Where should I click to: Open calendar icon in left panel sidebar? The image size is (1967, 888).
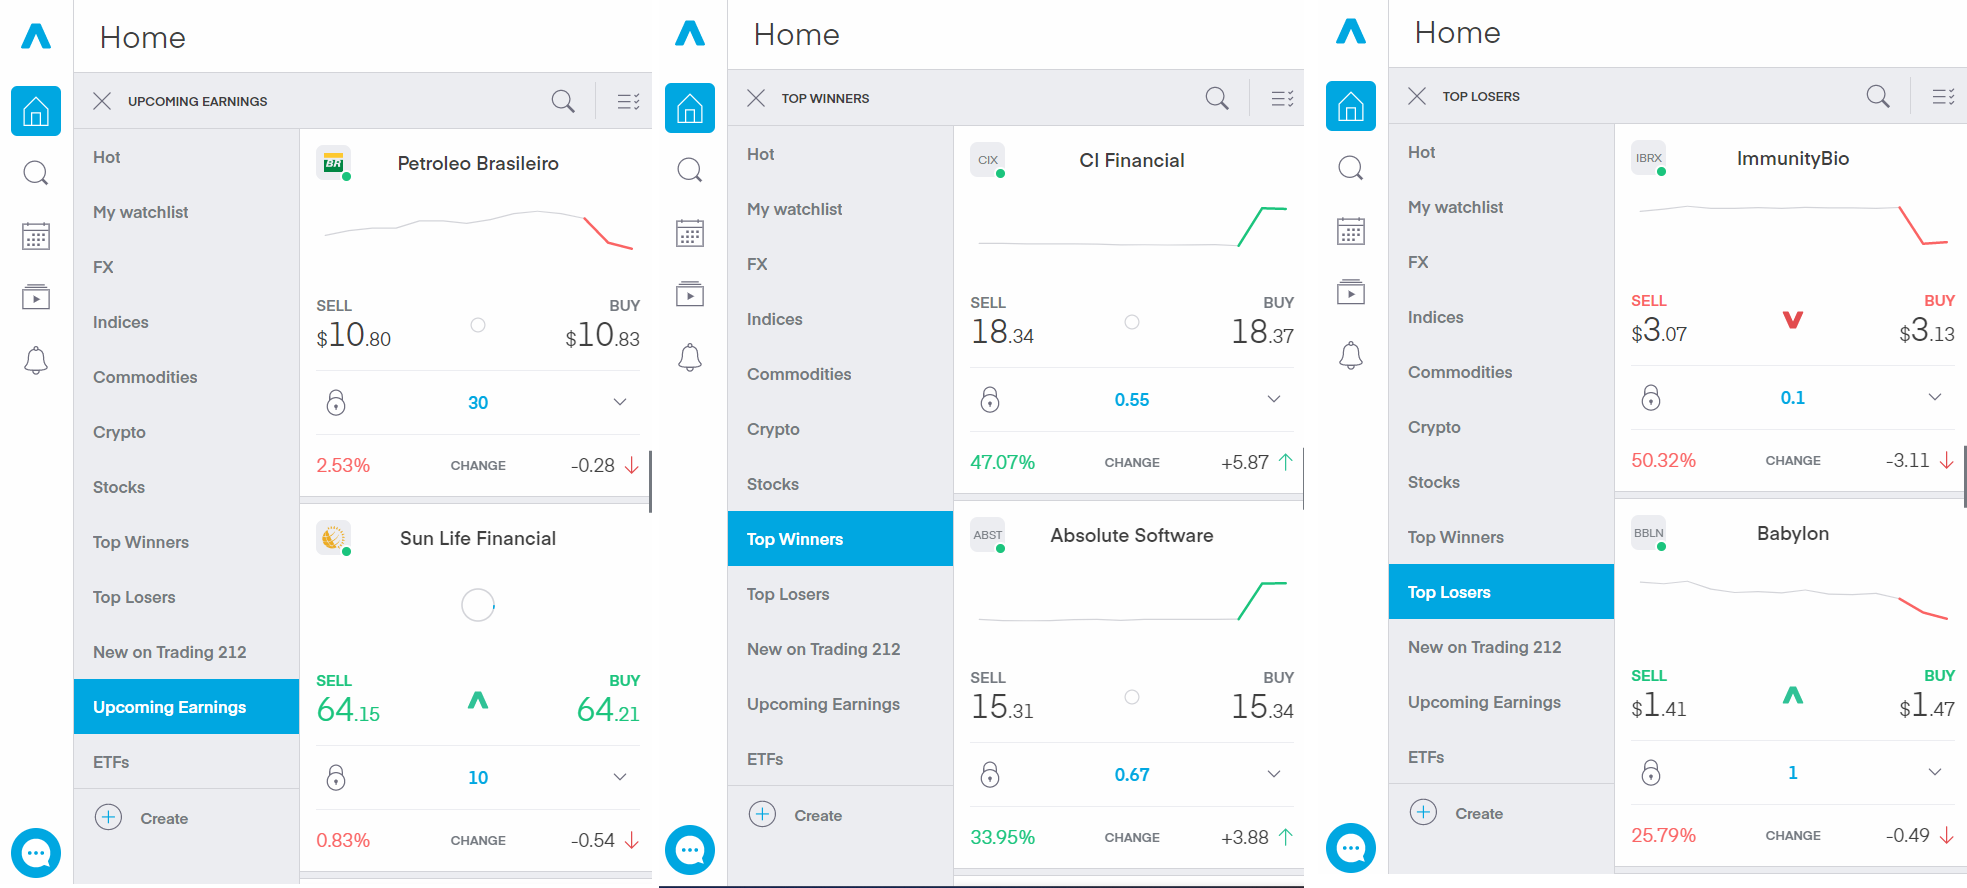tap(36, 236)
